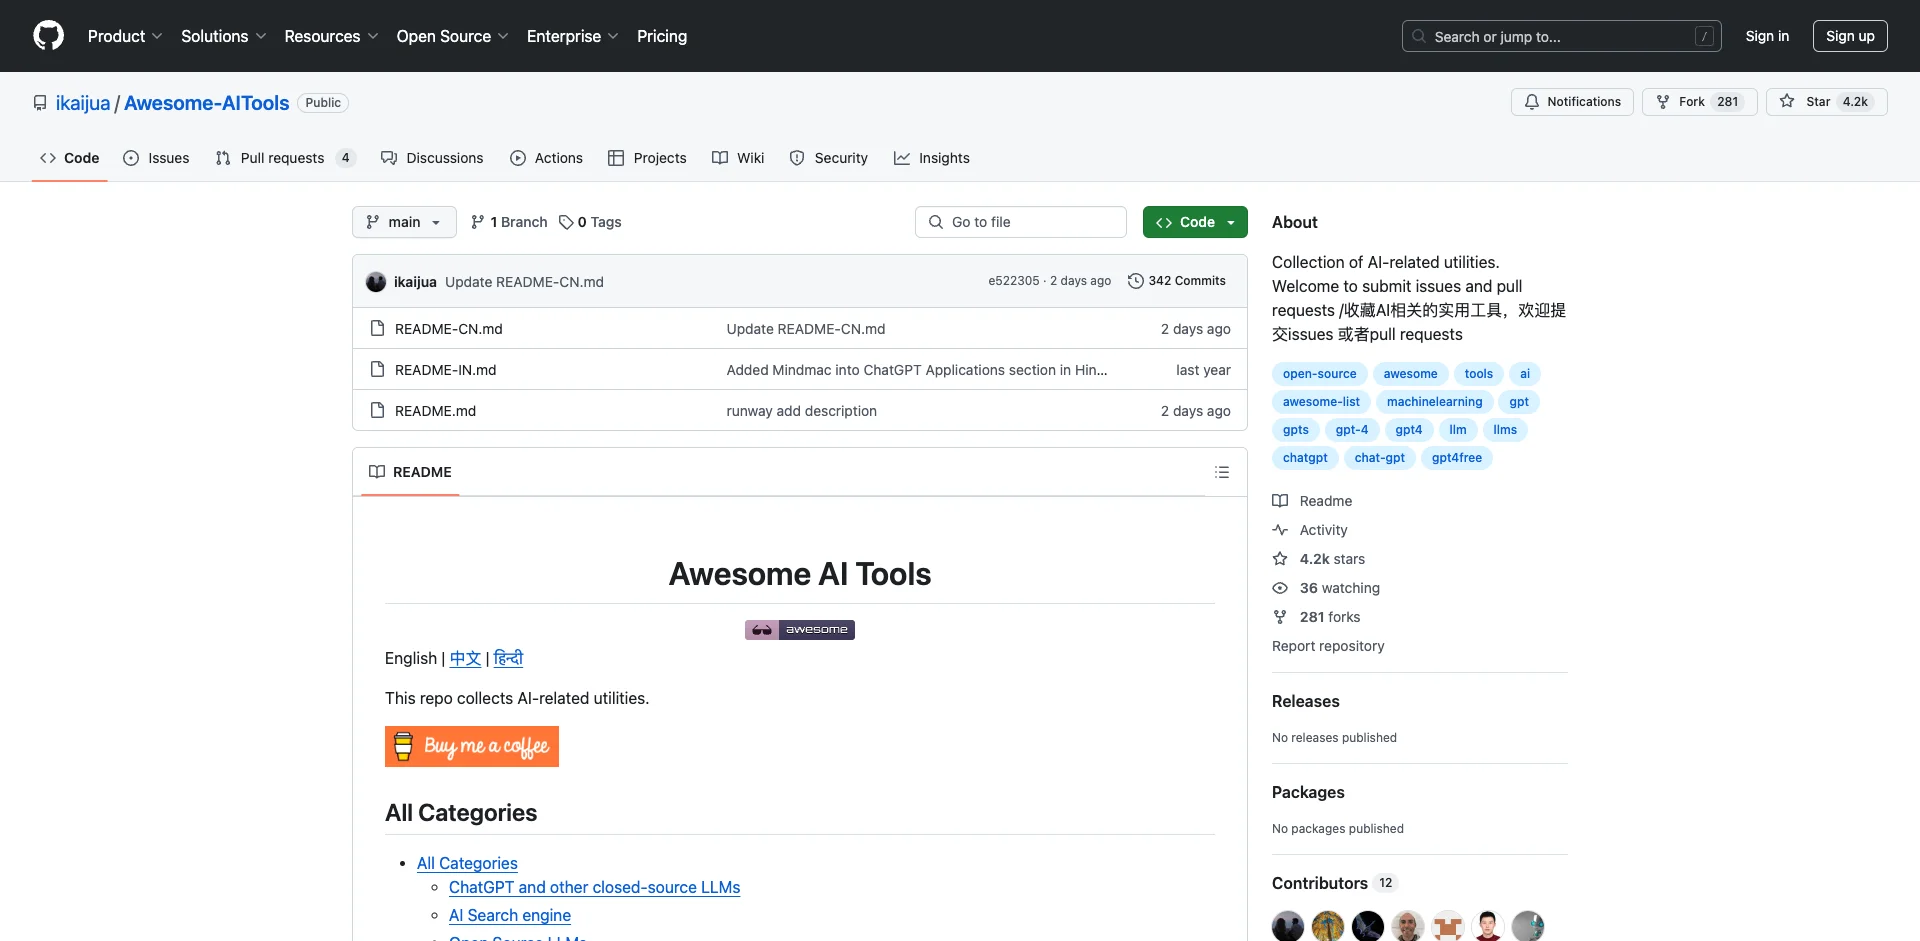Open the ikaijua owner profile link

pyautogui.click(x=83, y=103)
